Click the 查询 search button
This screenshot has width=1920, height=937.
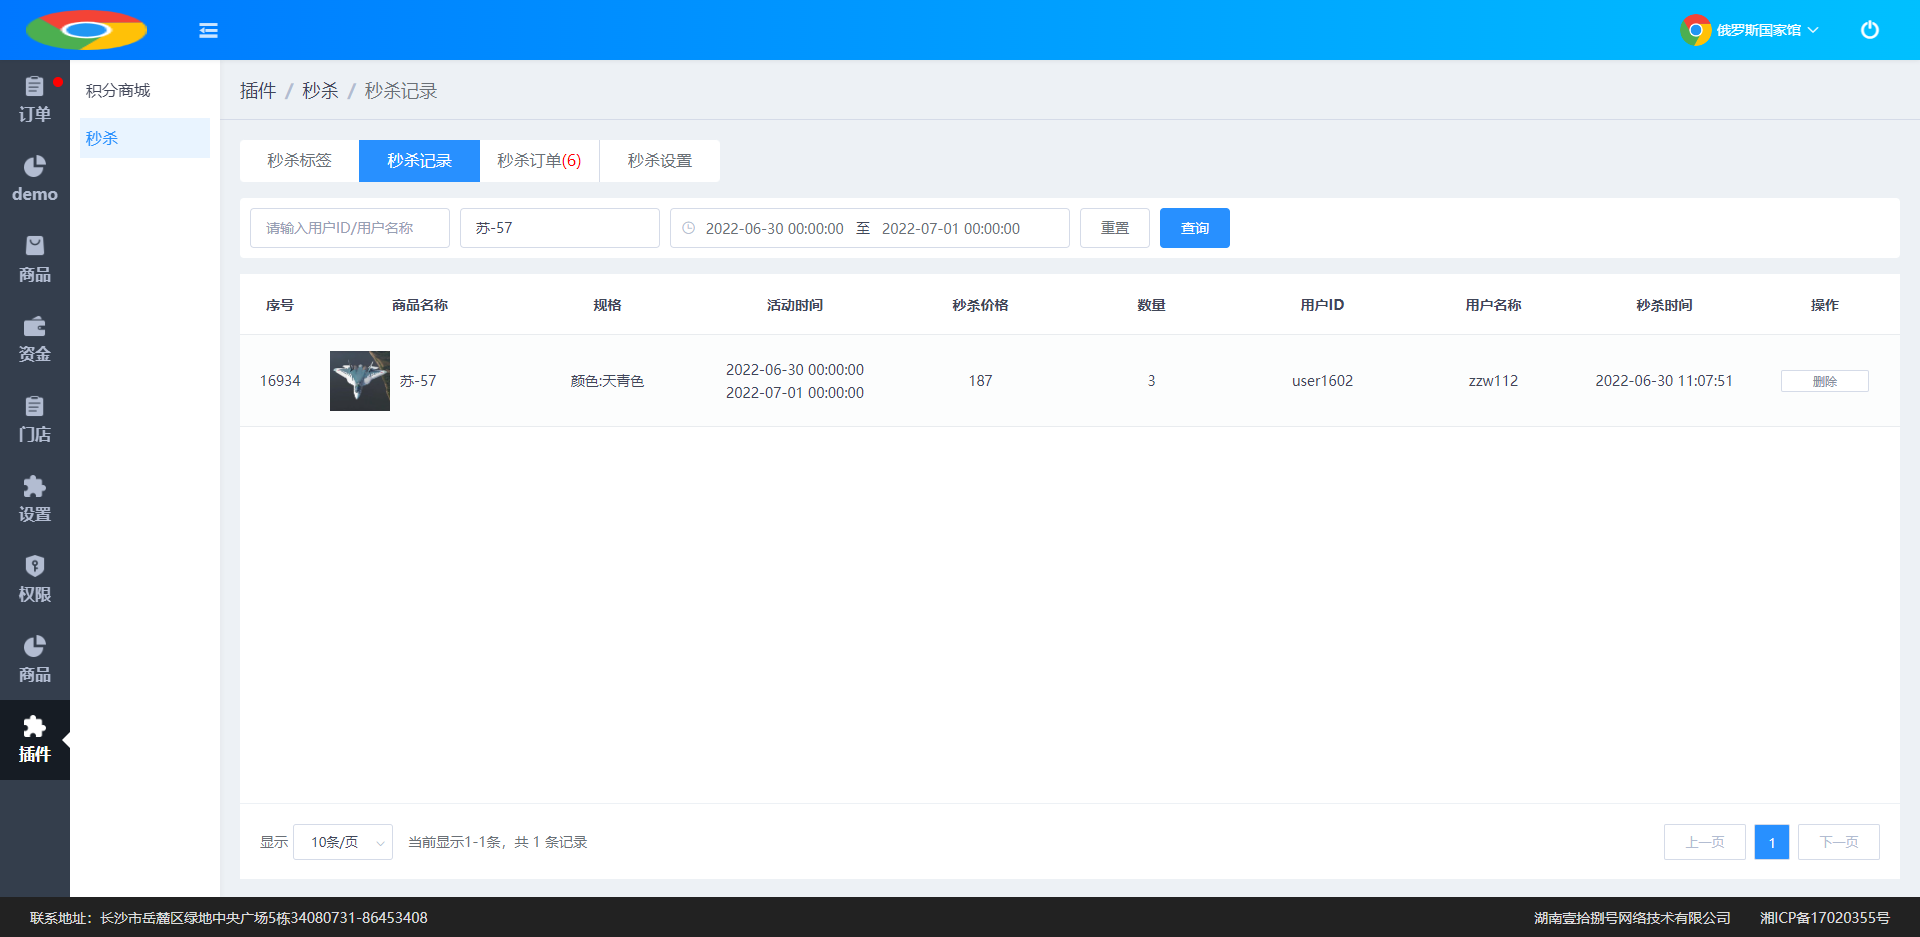[1195, 228]
